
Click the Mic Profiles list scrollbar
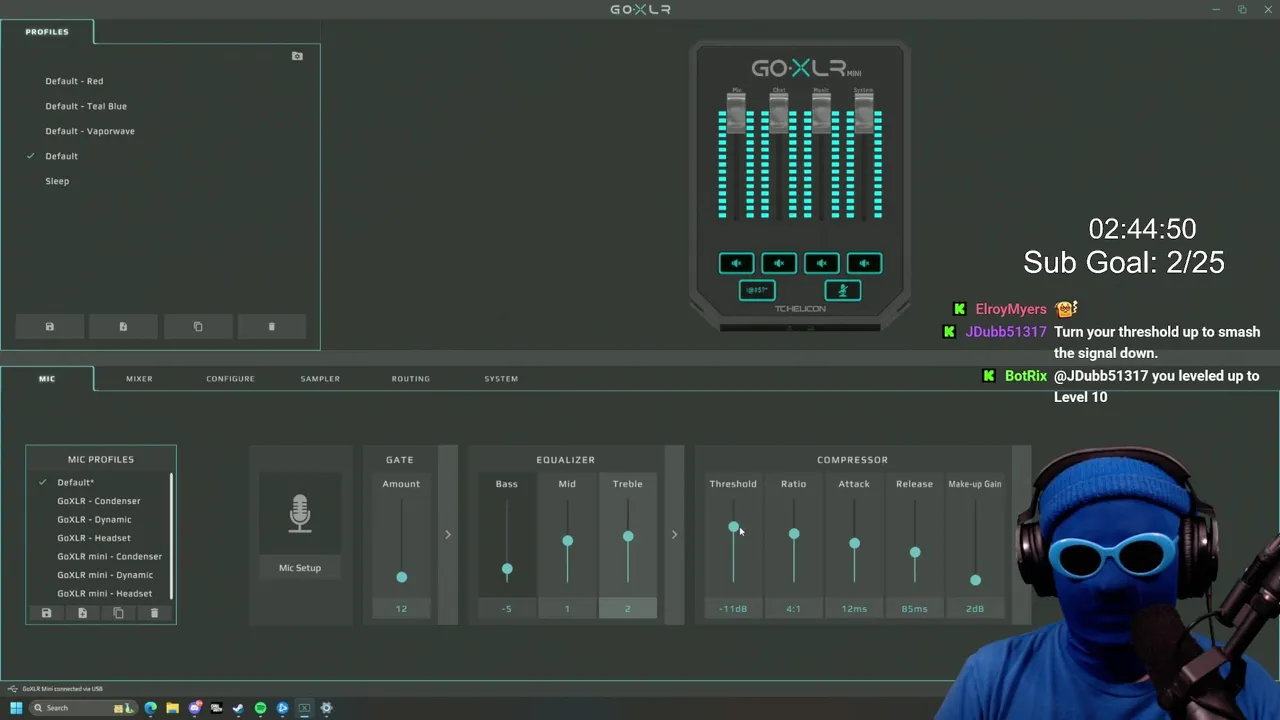tap(172, 535)
